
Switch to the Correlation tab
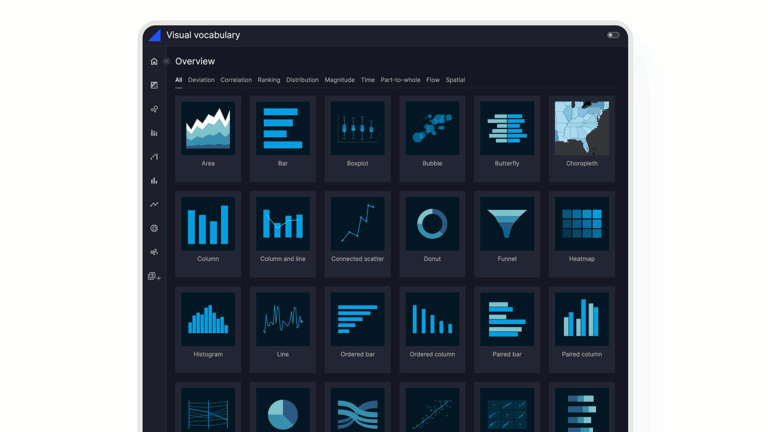pyautogui.click(x=236, y=80)
